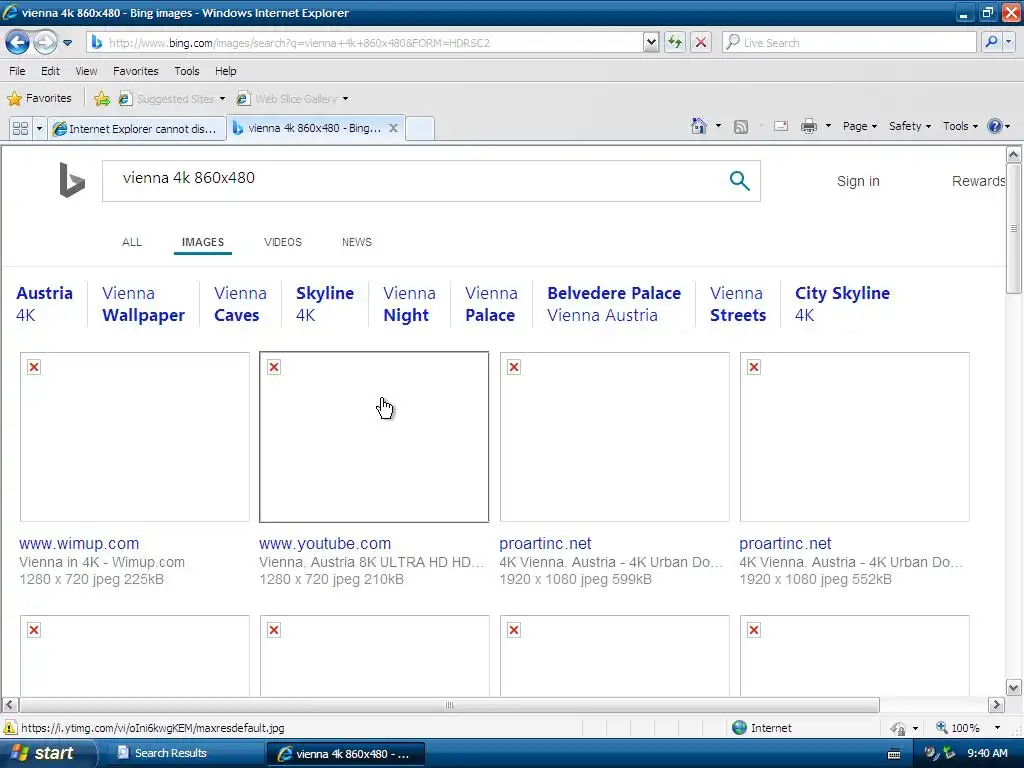The width and height of the screenshot is (1024, 768).
Task: Click the RSS feeds icon
Action: click(x=741, y=127)
